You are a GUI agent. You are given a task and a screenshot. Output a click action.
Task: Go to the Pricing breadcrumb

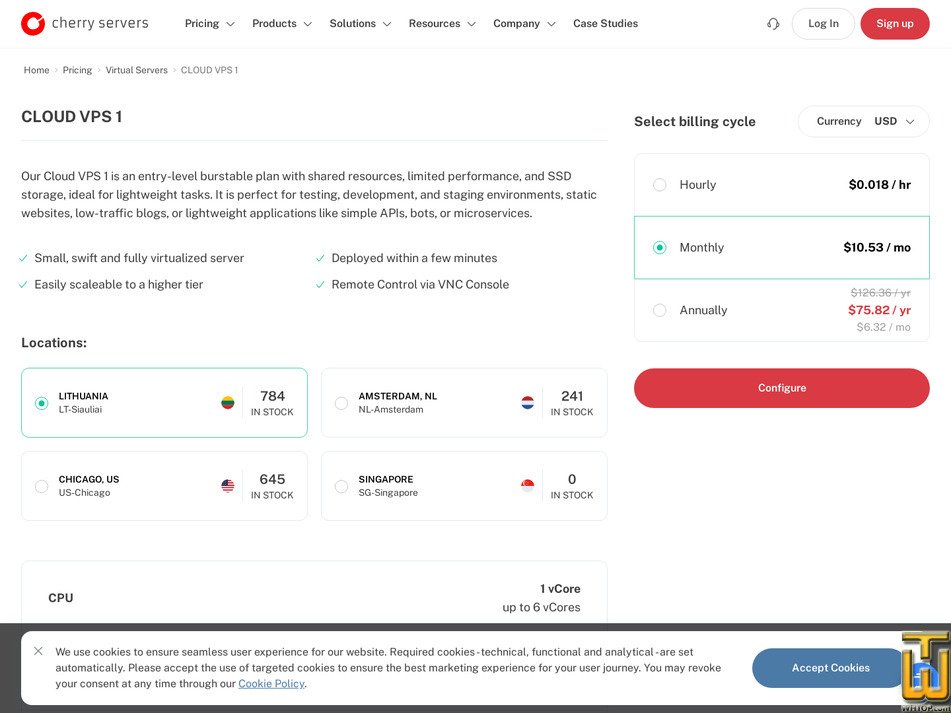(x=77, y=70)
